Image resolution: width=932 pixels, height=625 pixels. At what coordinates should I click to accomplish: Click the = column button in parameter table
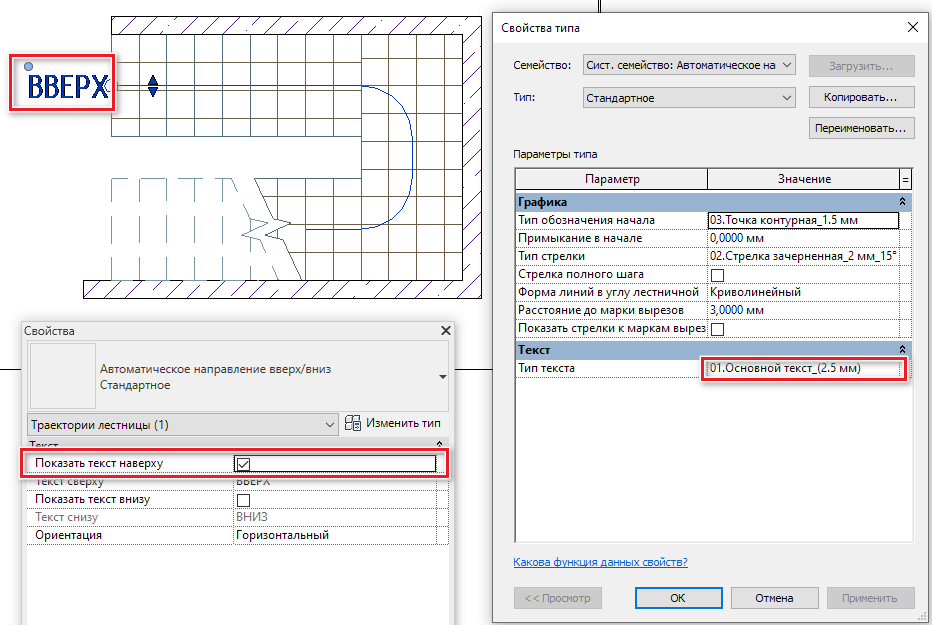coord(905,179)
